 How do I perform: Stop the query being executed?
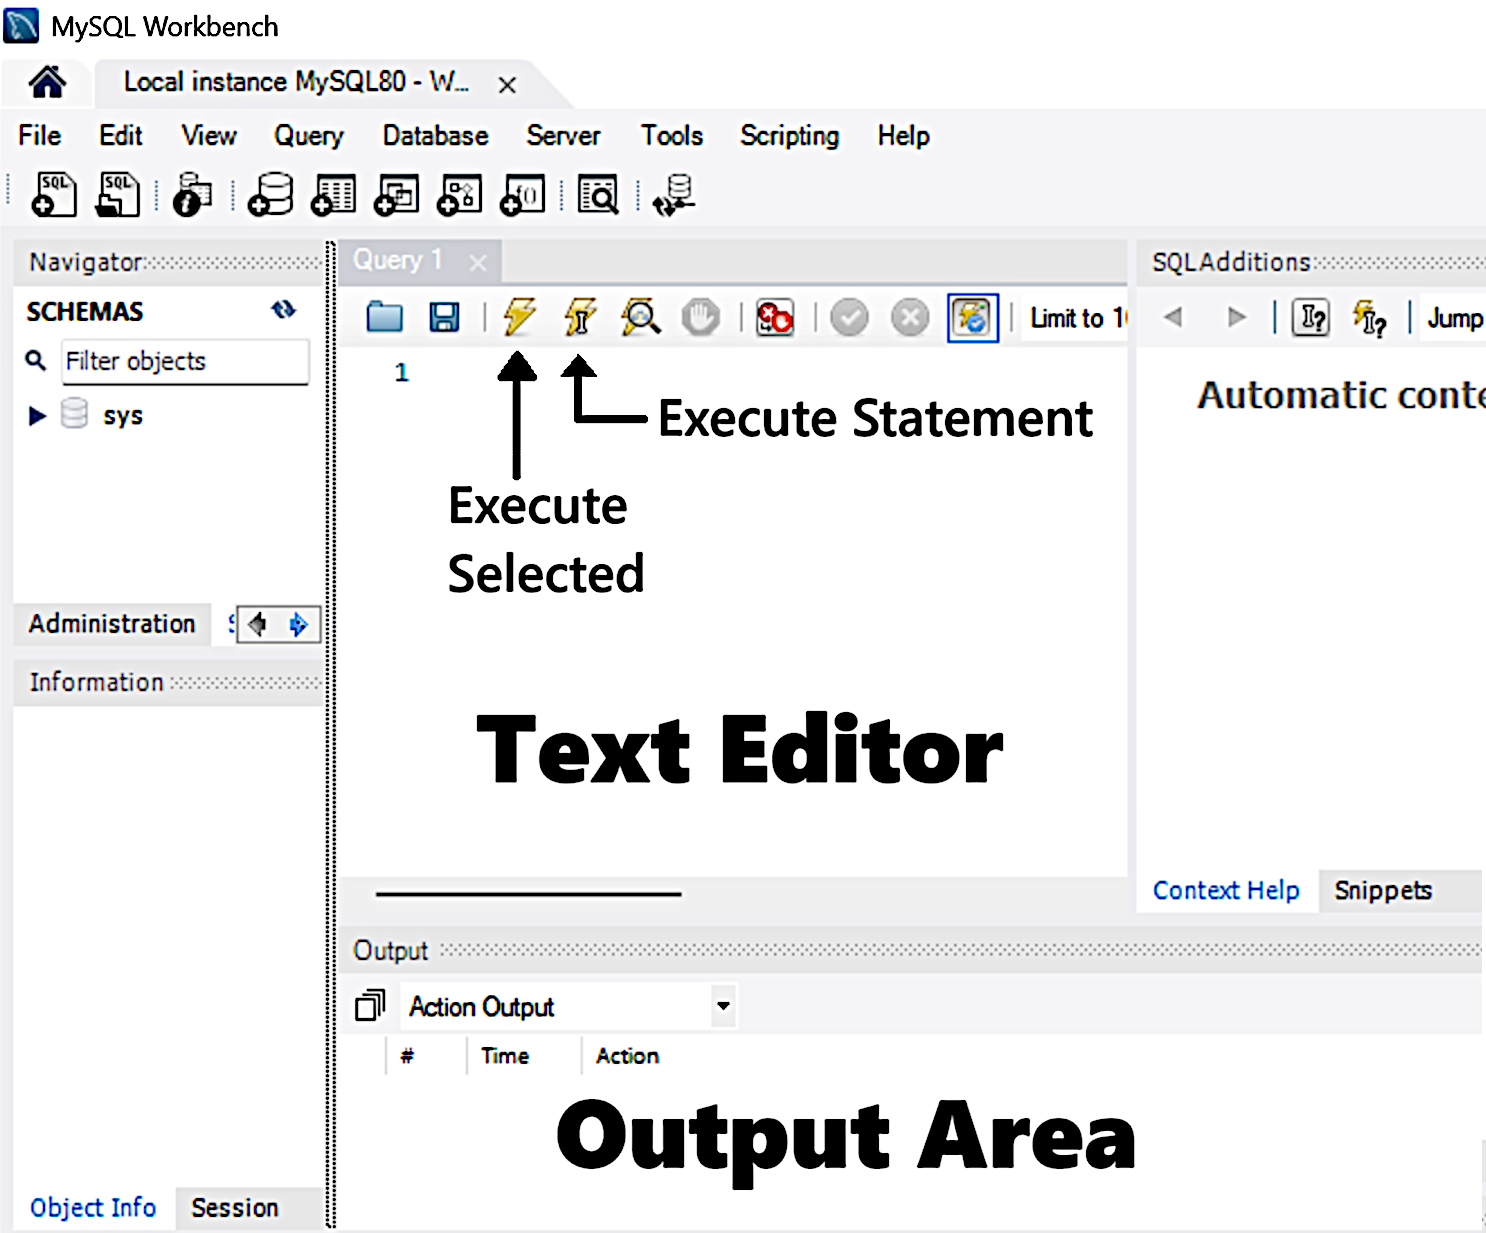point(700,317)
